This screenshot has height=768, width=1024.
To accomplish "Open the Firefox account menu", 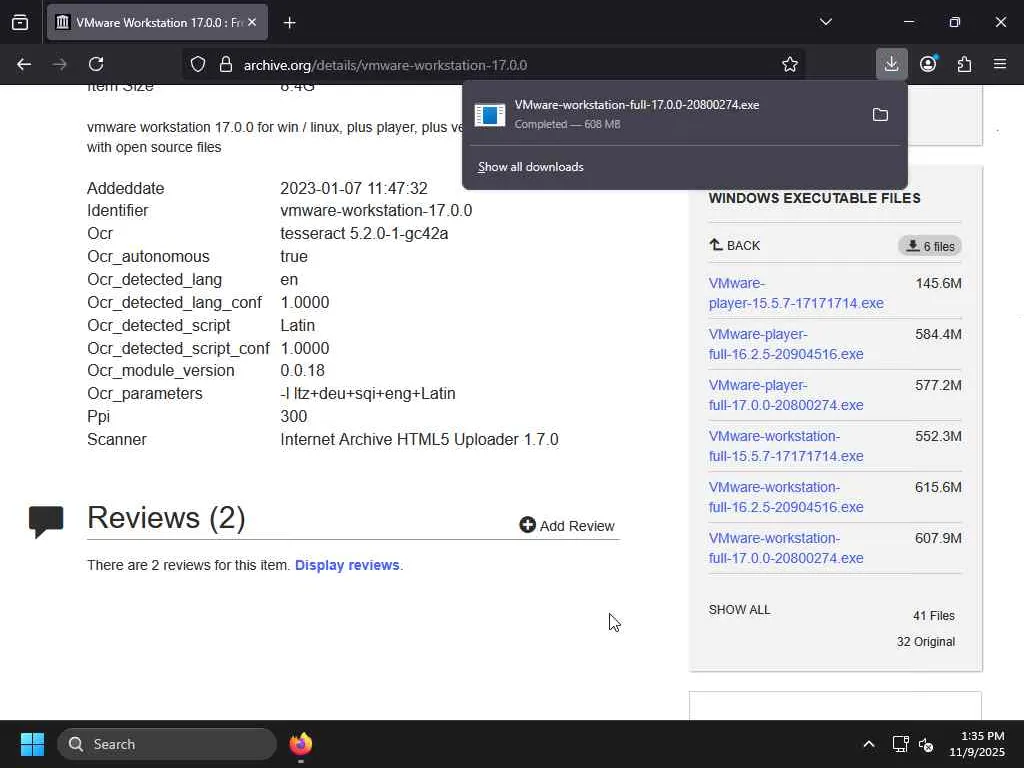I will tap(928, 65).
